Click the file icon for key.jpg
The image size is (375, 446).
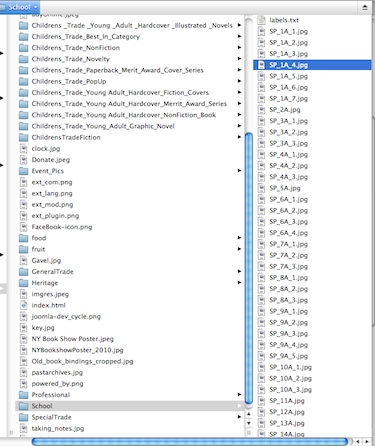point(24,328)
